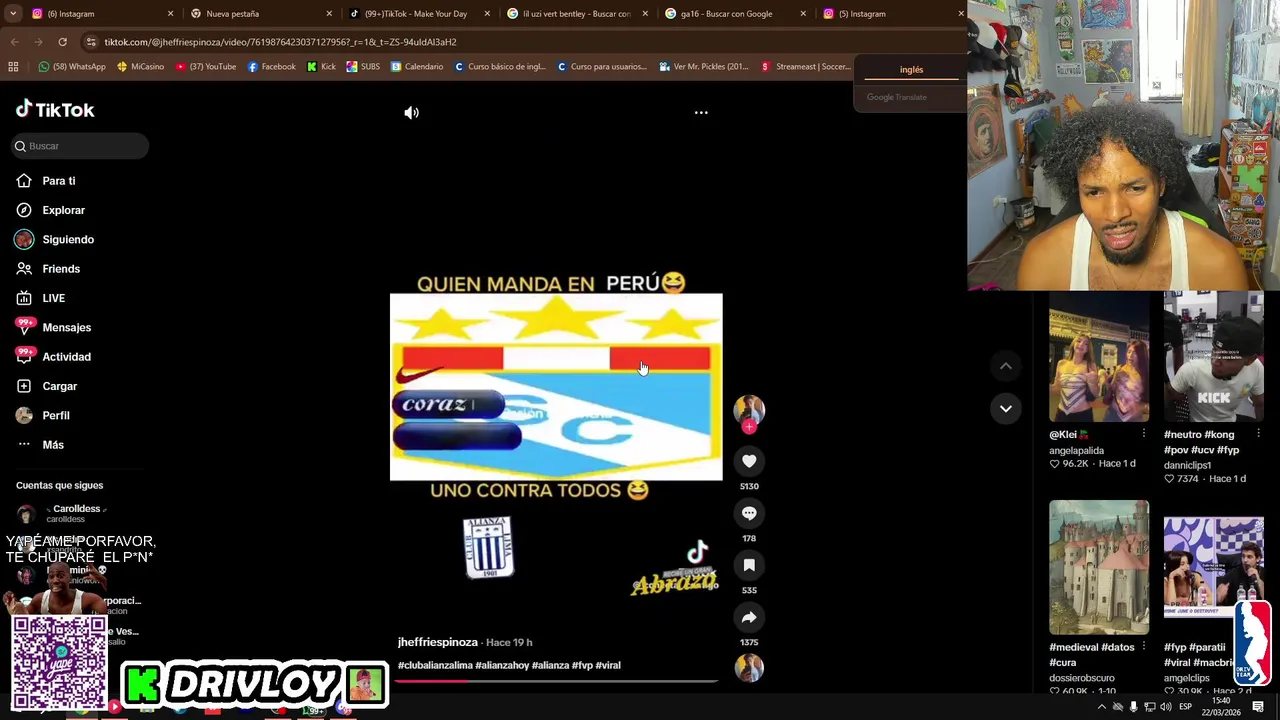Open the @Klei angelapalida video thumbnail
This screenshot has height=720, width=1280.
(x=1099, y=356)
